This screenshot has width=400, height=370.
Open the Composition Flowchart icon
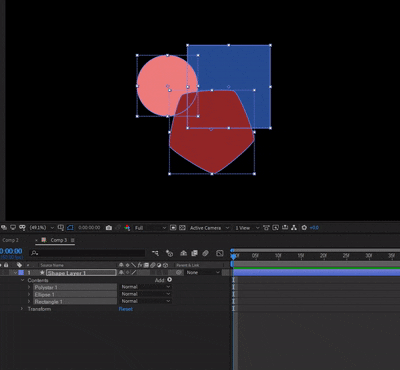pyautogui.click(x=294, y=228)
